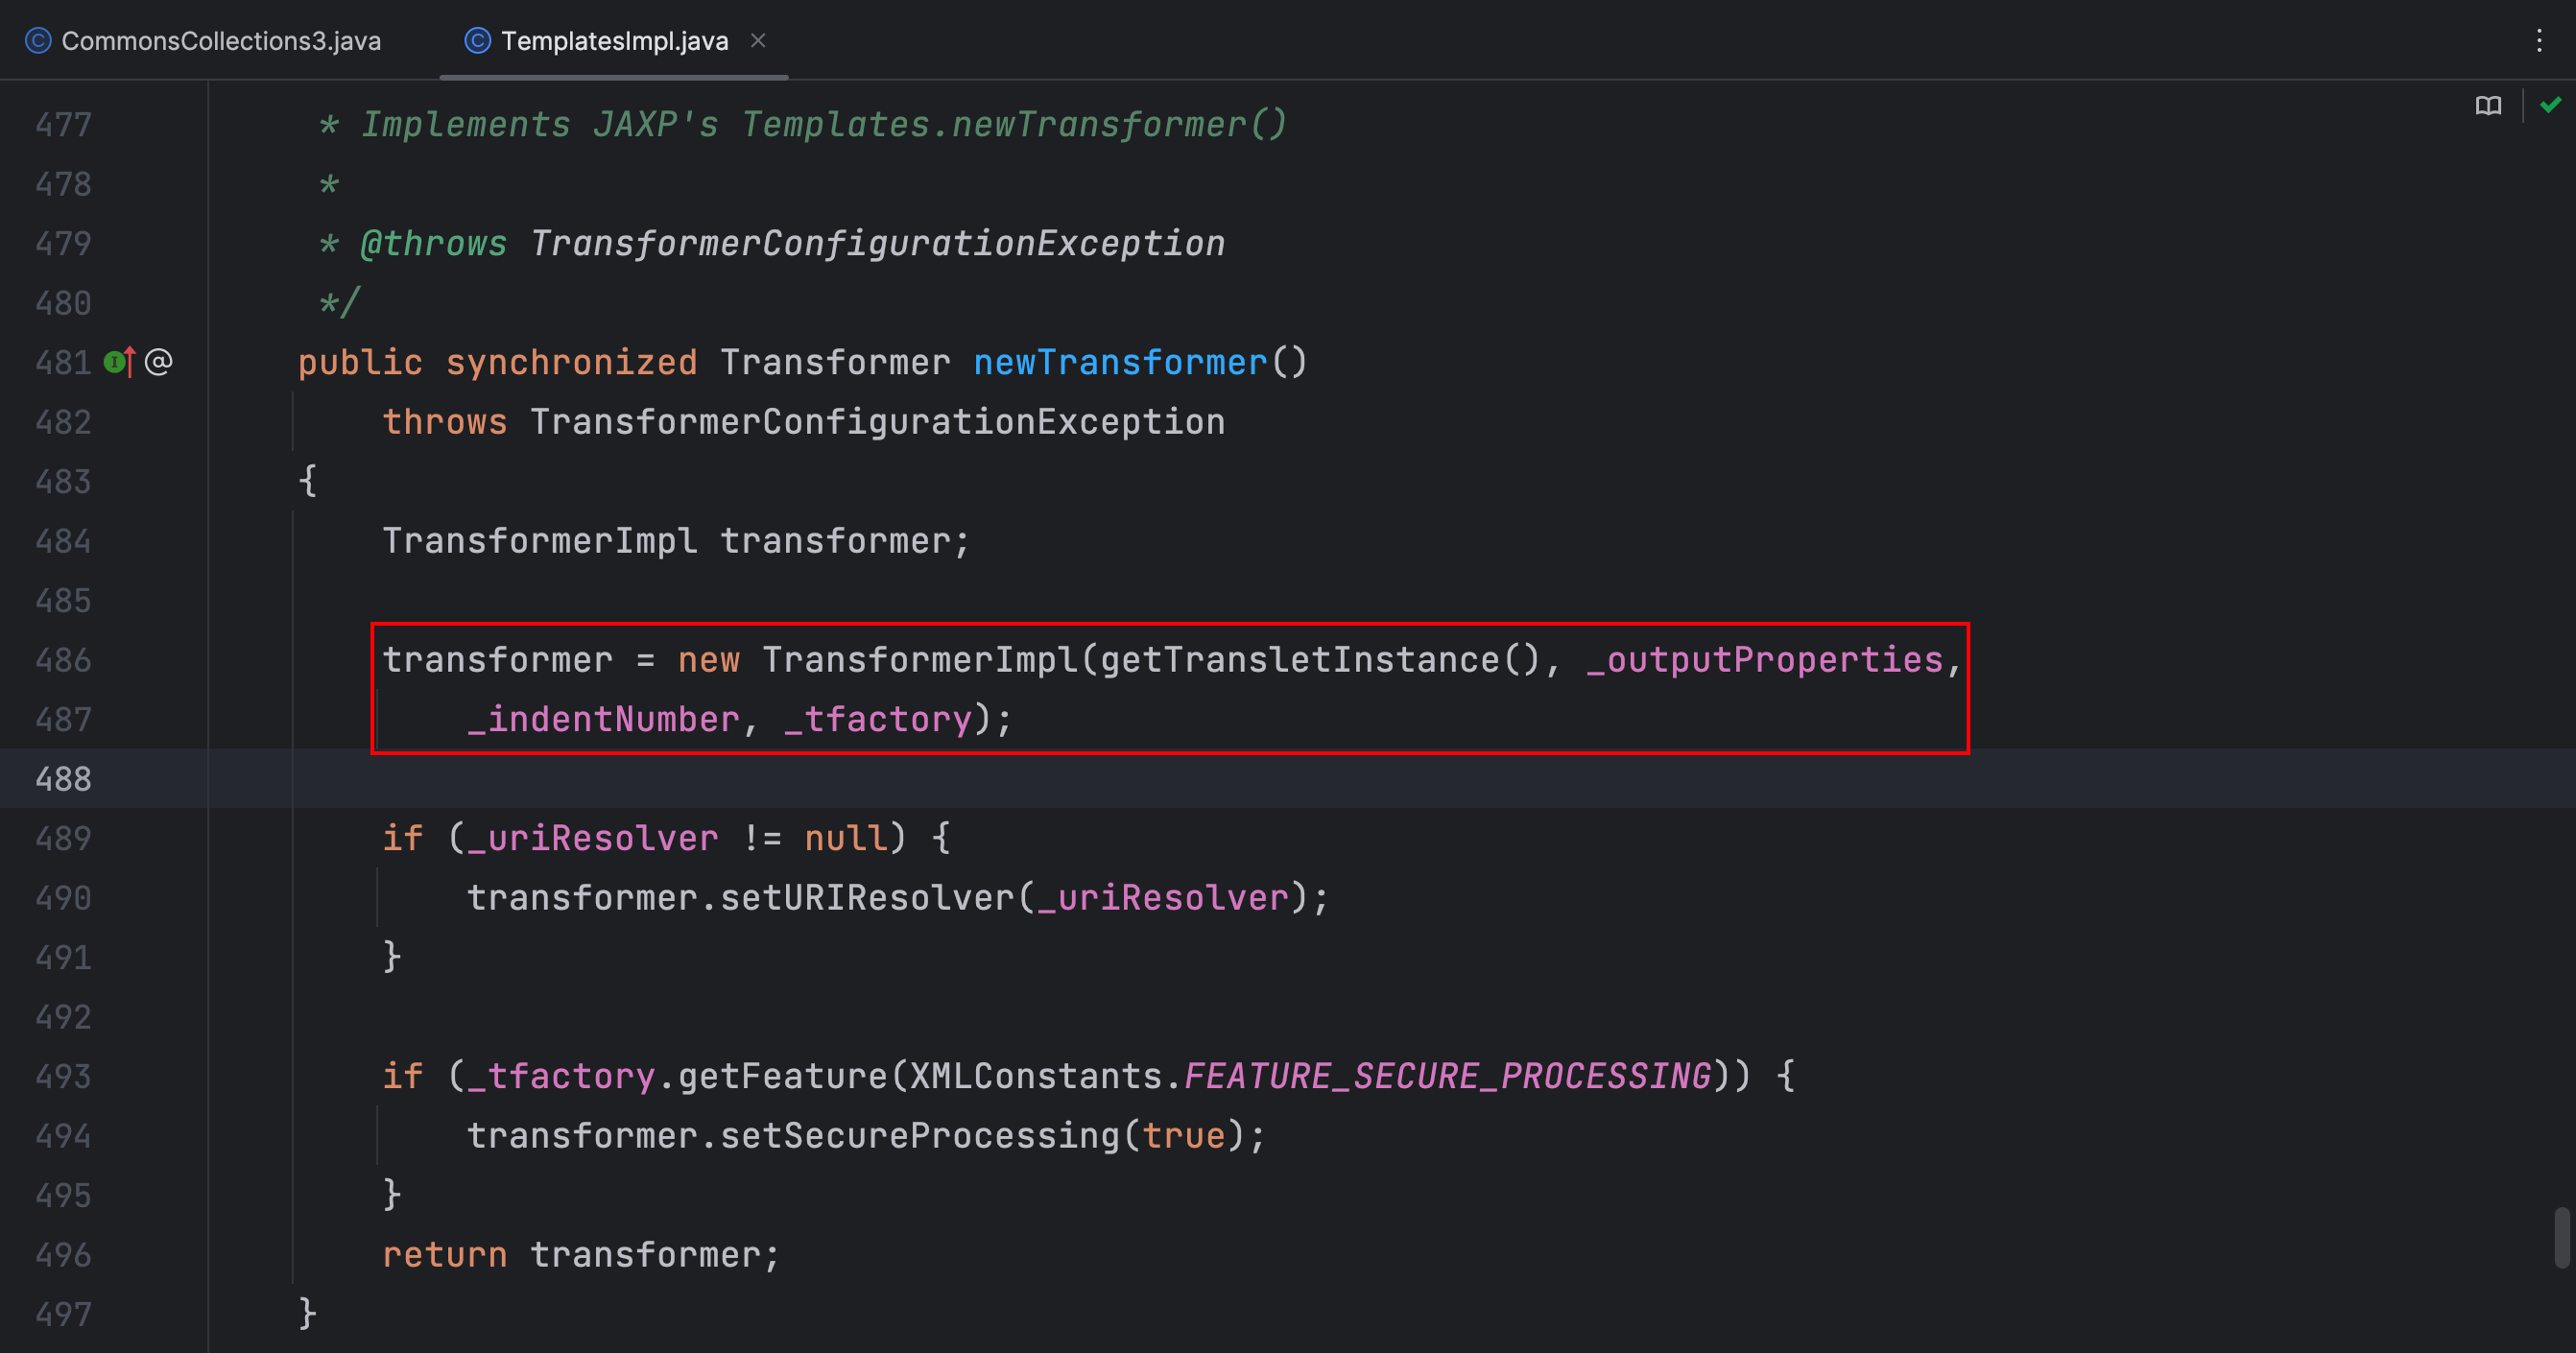Close the TemplatesImpl.java tab
2576x1353 pixels.
758,40
